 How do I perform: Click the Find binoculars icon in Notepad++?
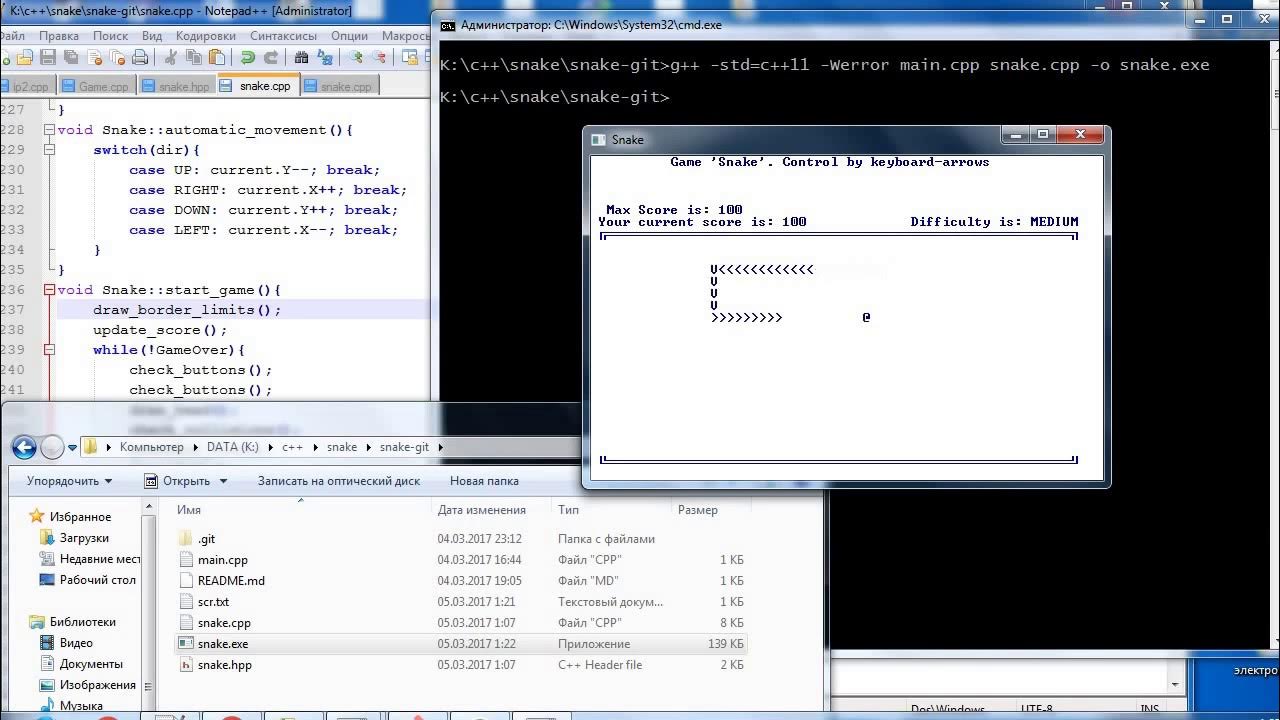click(301, 57)
